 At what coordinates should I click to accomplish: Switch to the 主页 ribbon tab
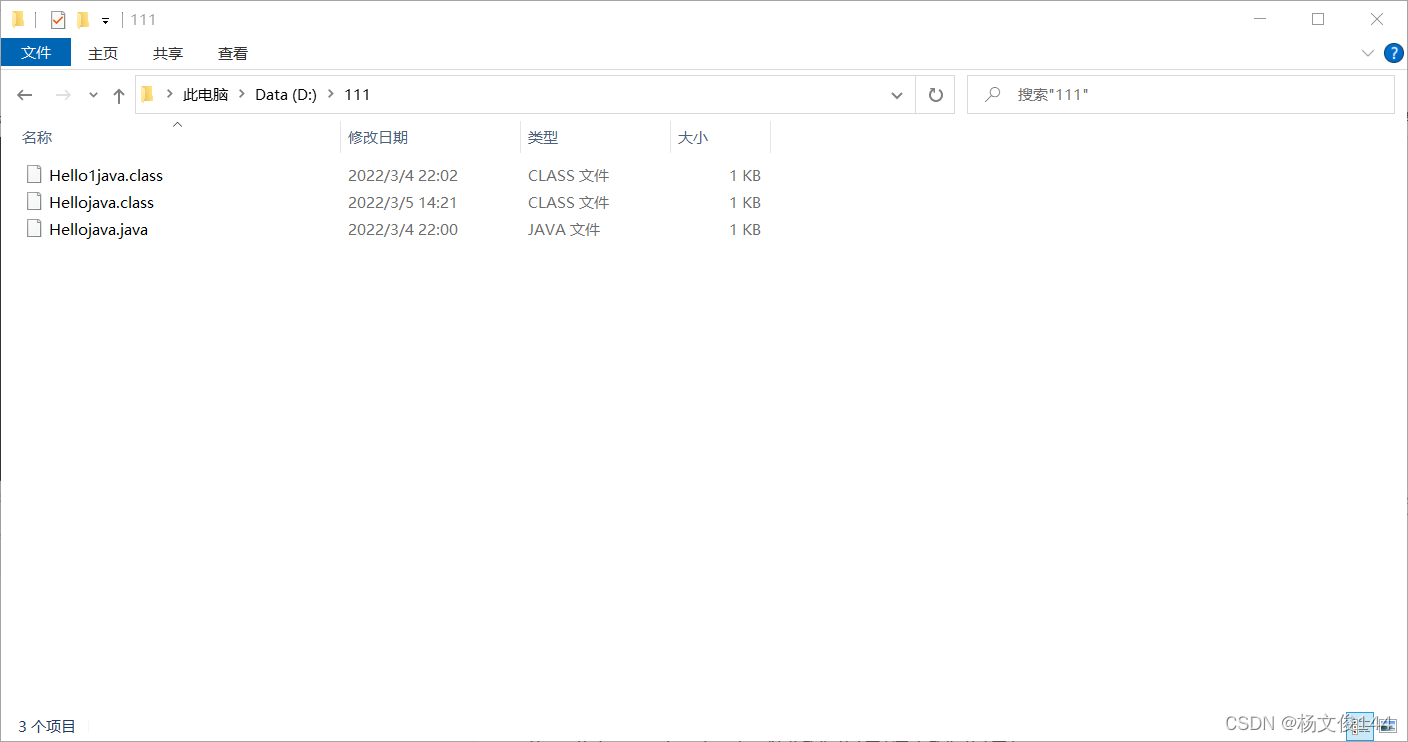coord(103,53)
